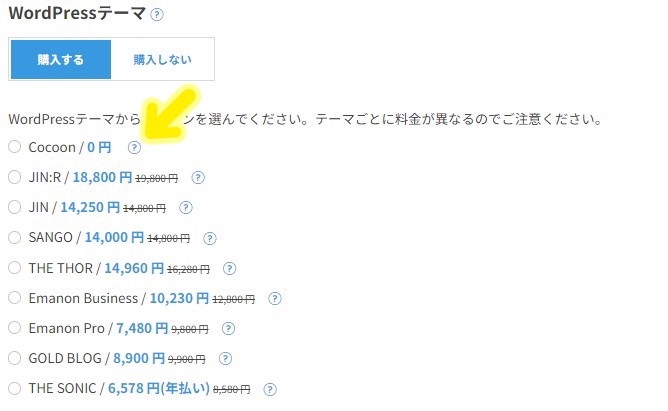
Task: Show help for JIN theme
Action: point(185,208)
